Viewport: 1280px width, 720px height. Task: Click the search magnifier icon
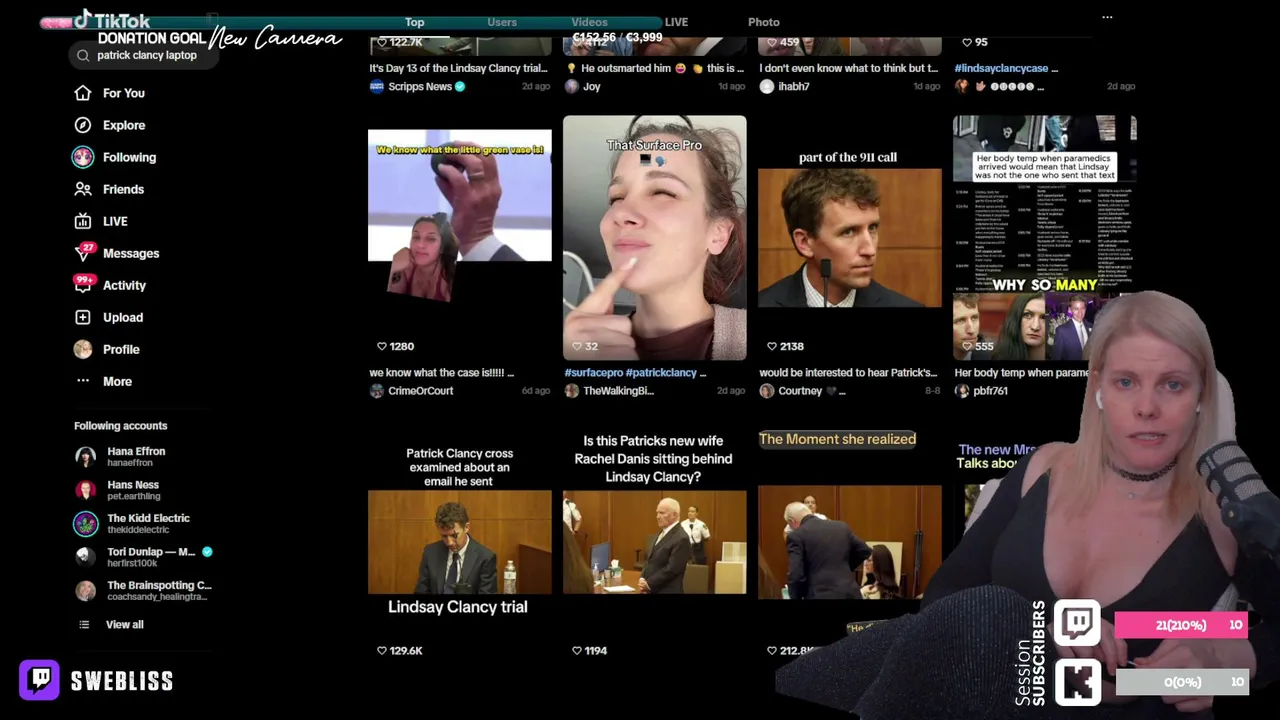pyautogui.click(x=83, y=56)
